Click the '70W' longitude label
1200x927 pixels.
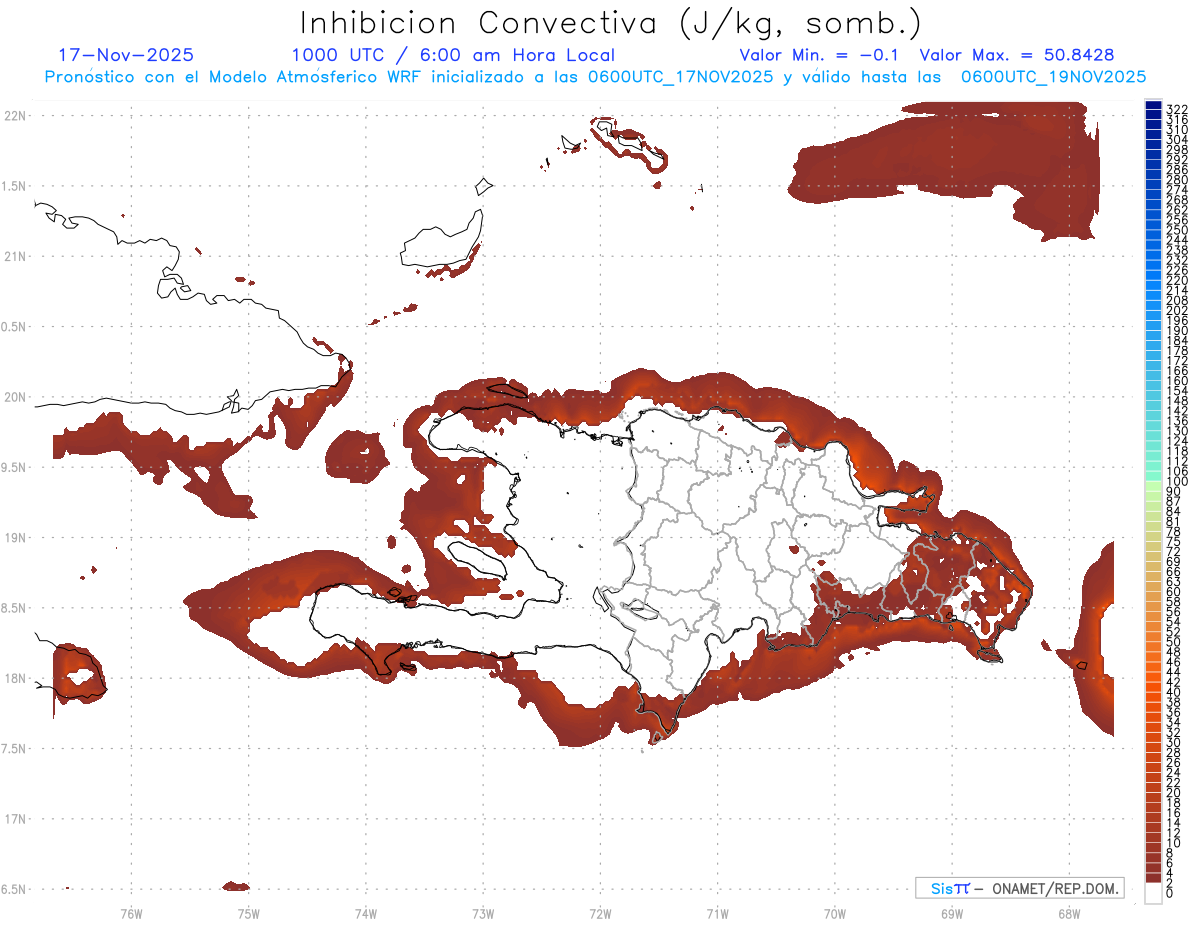coord(835,914)
